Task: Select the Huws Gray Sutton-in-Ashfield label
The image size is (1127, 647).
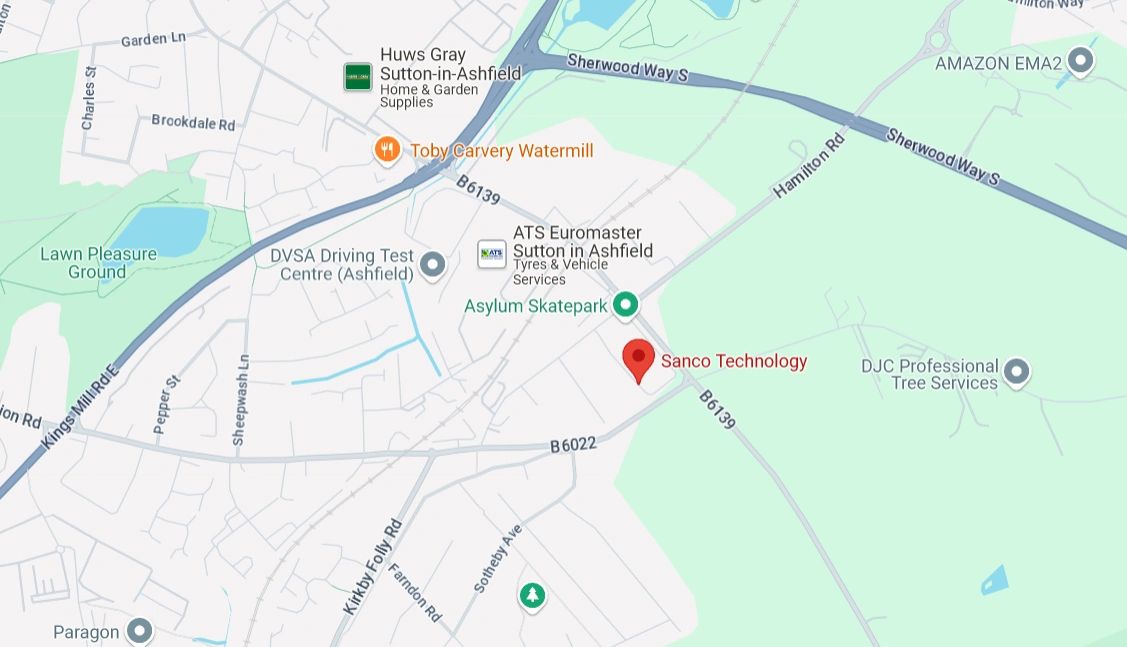Action: coord(451,64)
